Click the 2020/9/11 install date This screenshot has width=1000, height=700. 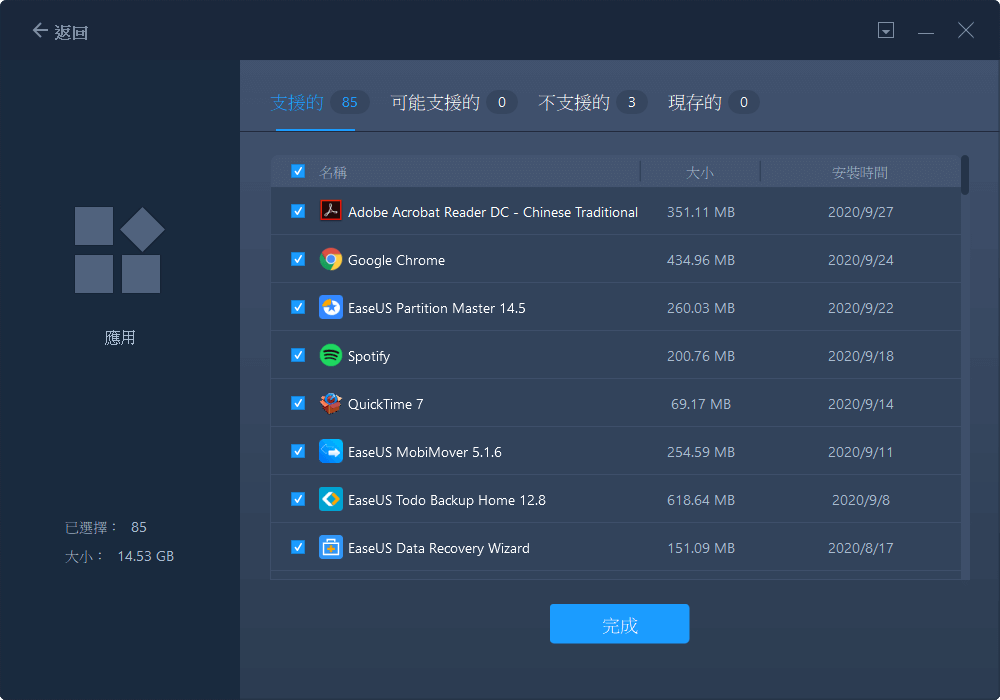click(x=860, y=452)
